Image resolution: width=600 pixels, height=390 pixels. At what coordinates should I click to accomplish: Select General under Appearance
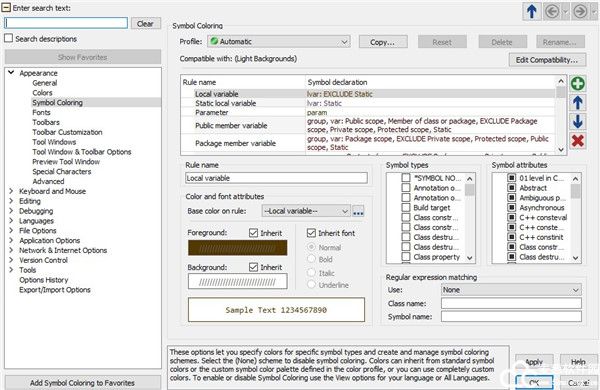45,83
